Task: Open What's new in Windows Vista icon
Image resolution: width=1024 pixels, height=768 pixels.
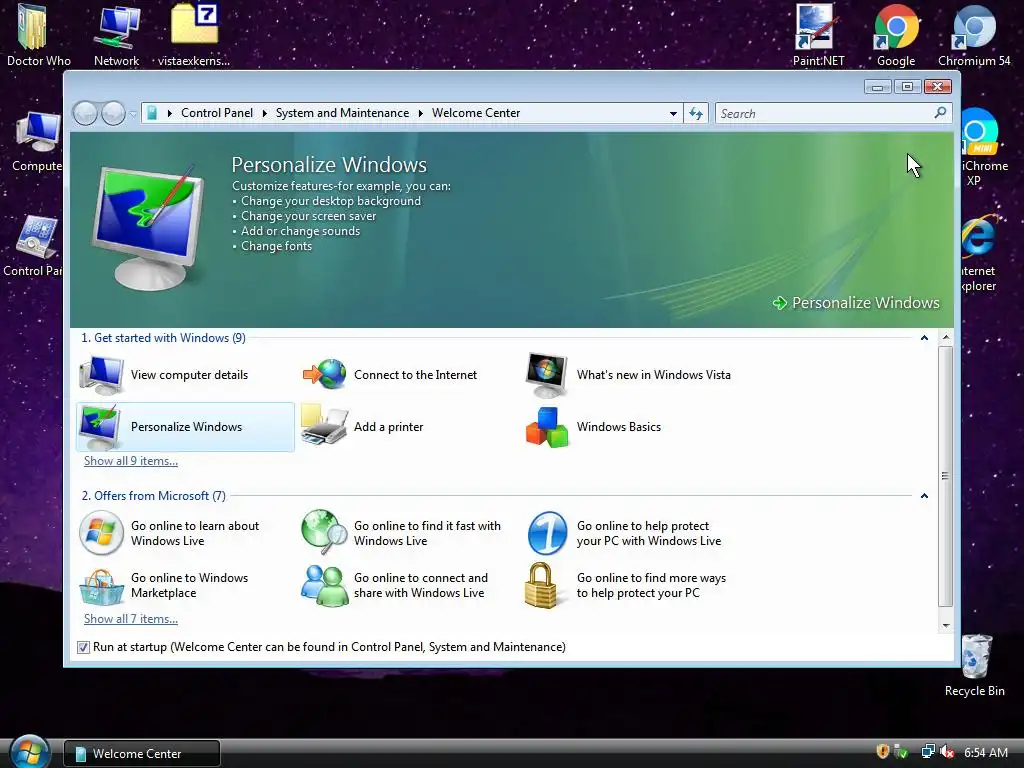Action: 547,375
